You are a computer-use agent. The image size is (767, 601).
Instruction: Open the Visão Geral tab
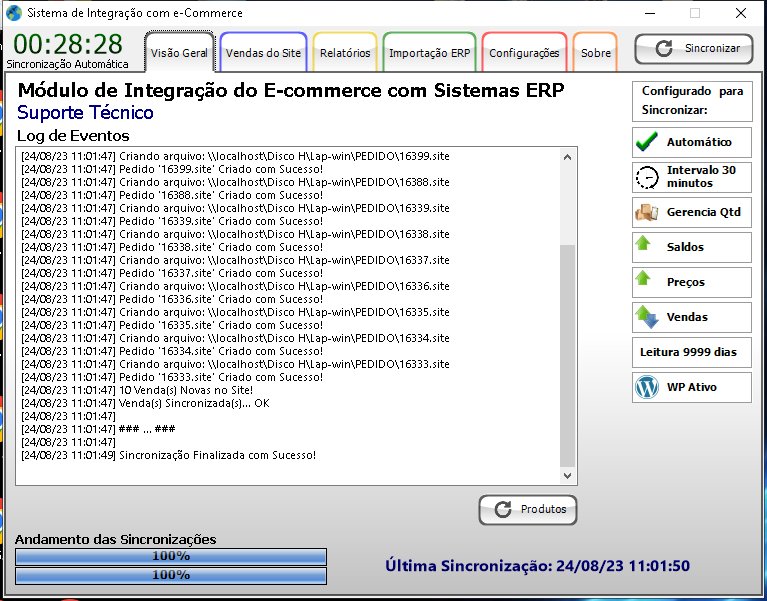coord(179,53)
